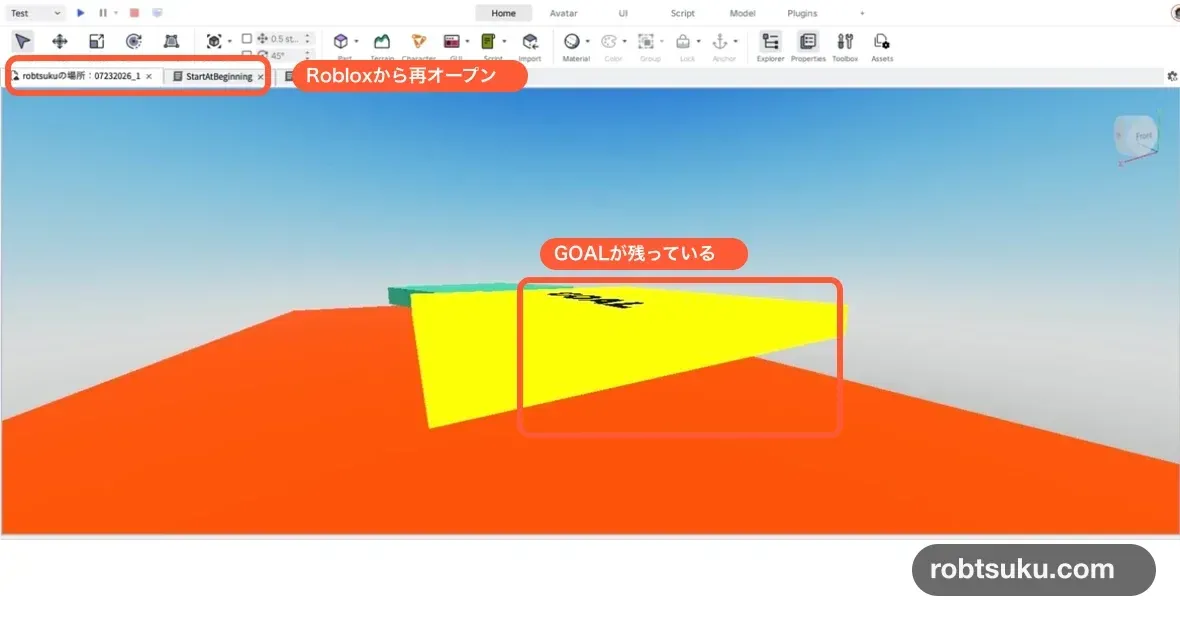1180x620 pixels.
Task: Switch to the Script ribbon tab
Action: tap(683, 13)
